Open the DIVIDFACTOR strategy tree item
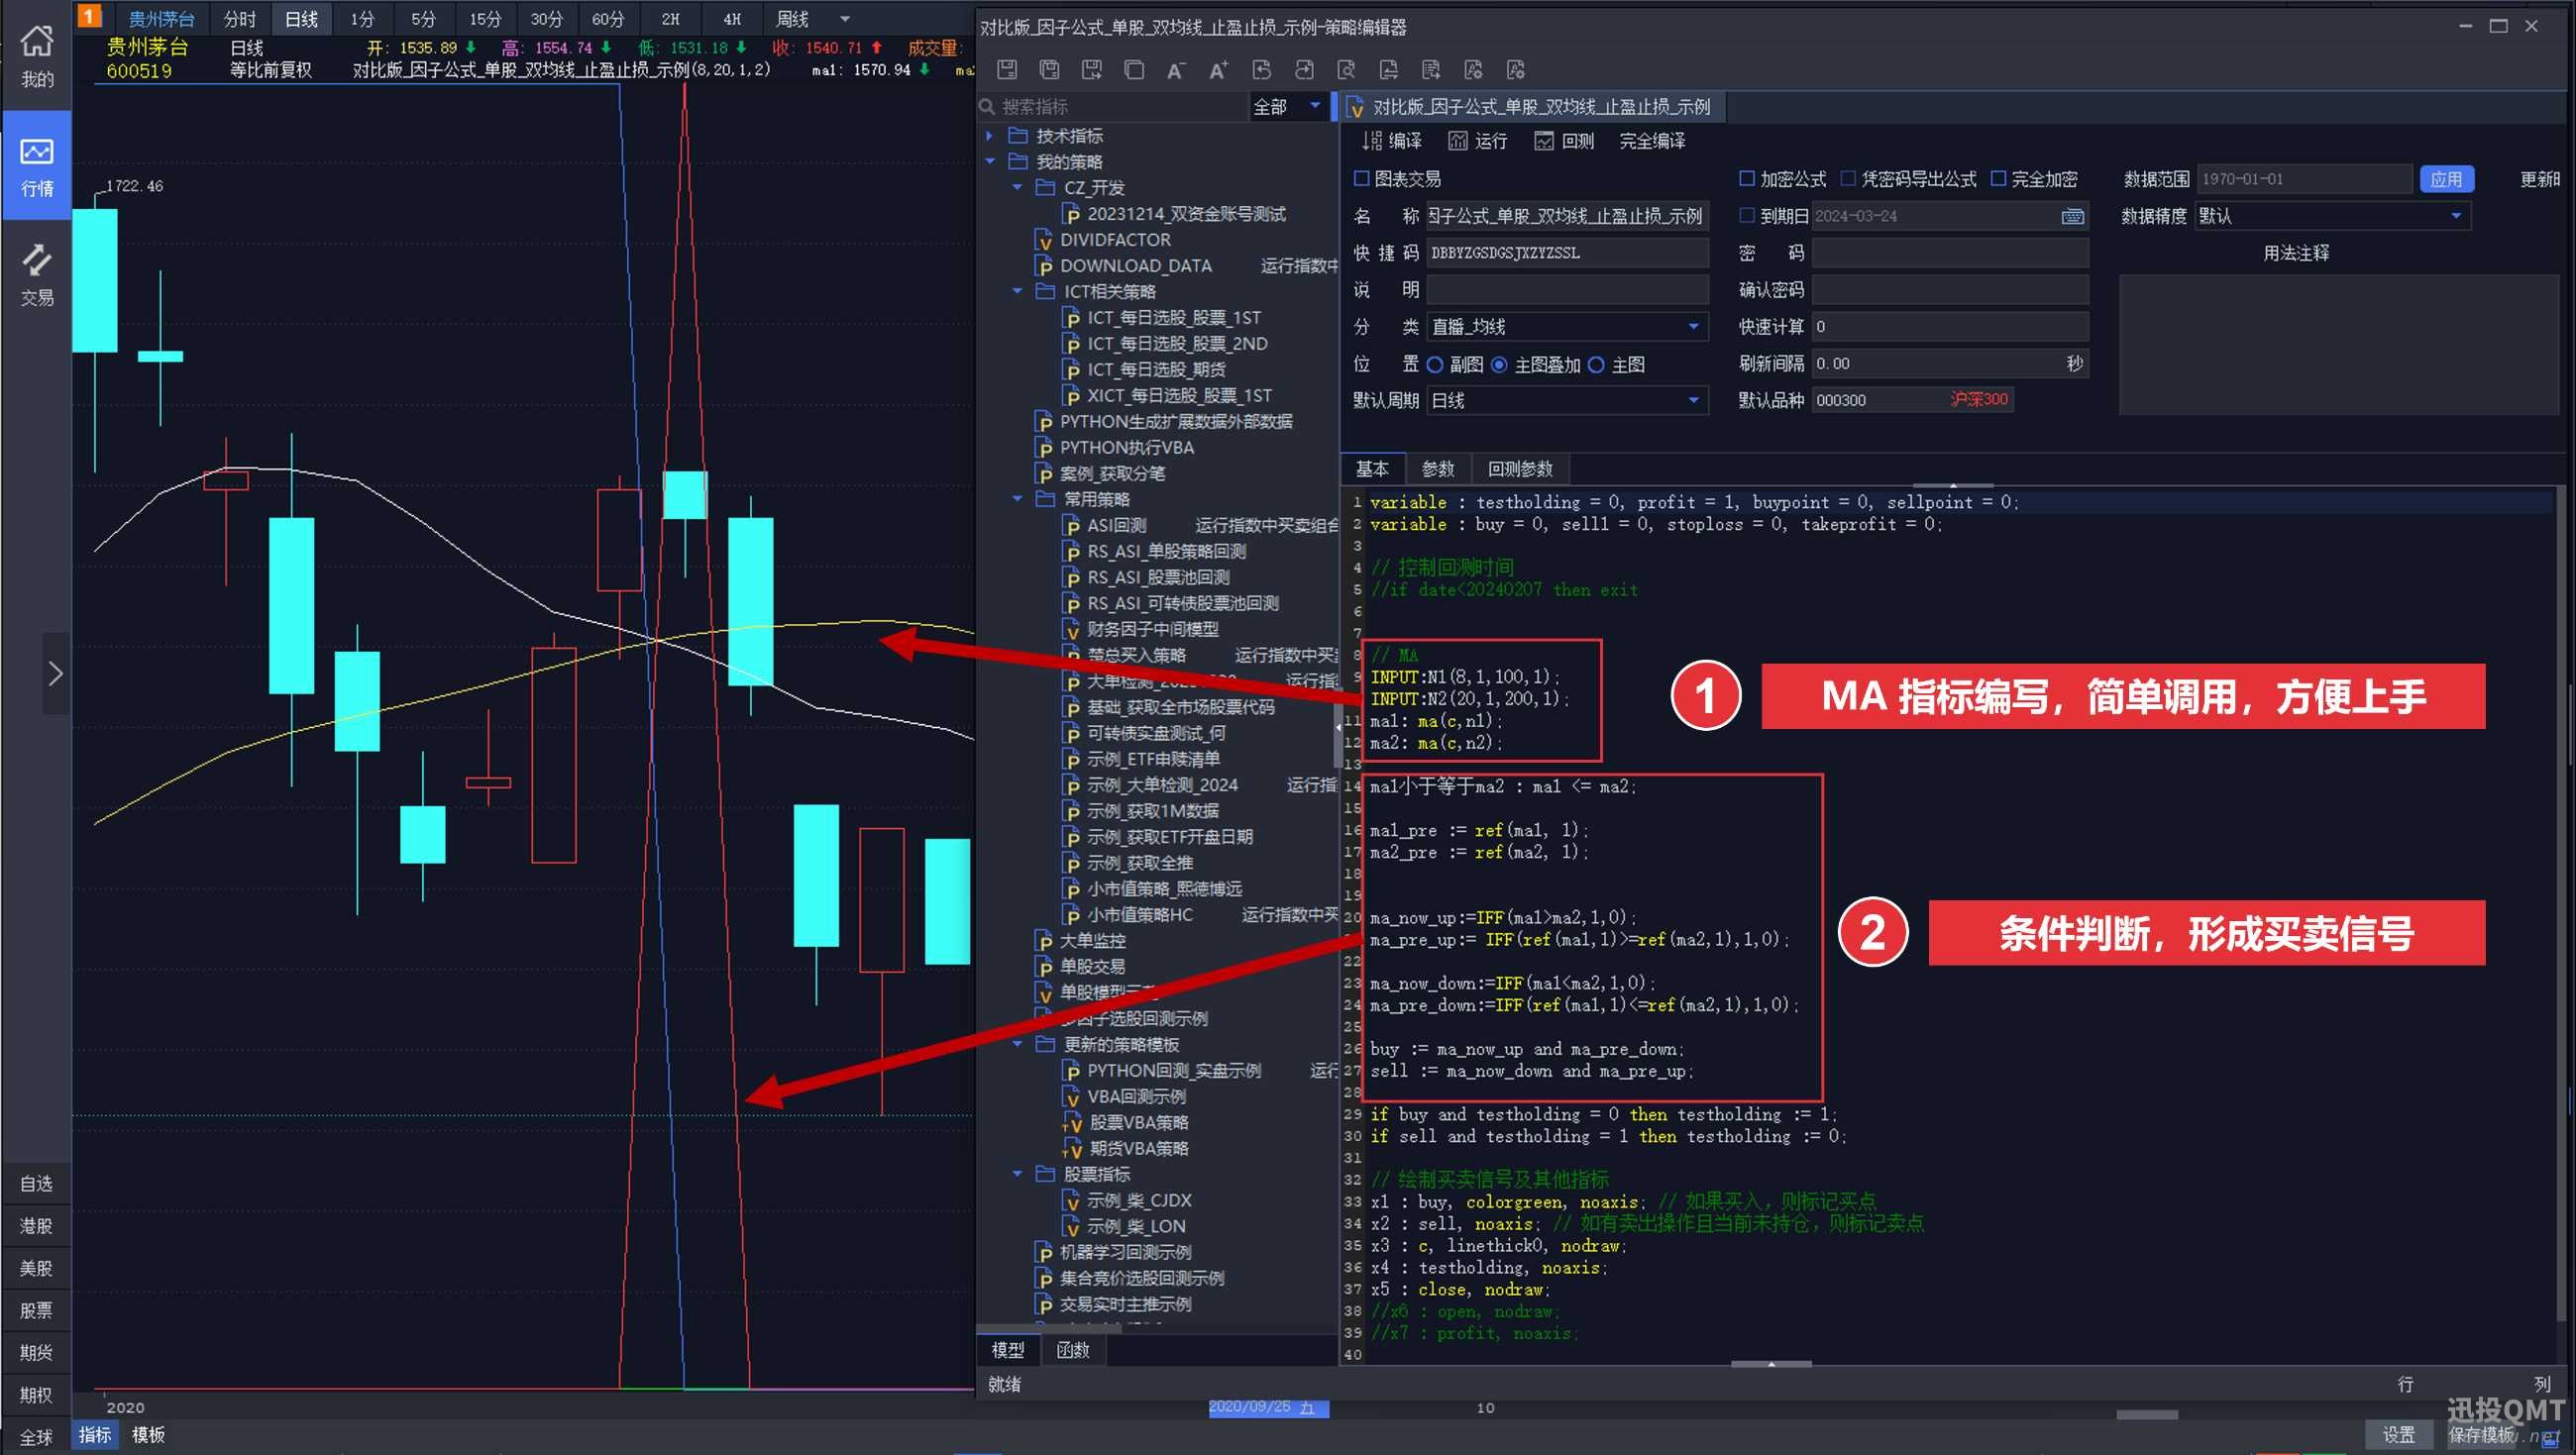Image resolution: width=2576 pixels, height=1455 pixels. [1114, 240]
